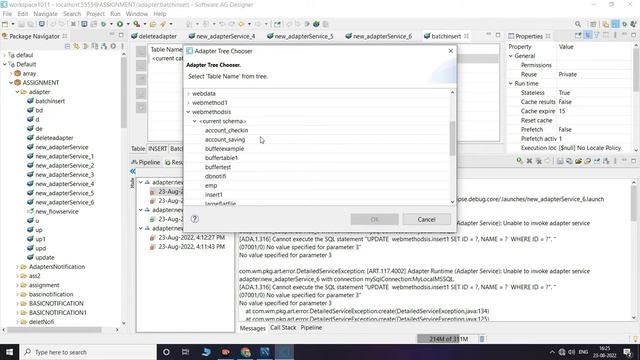
Task: Select the emp table in tree
Action: point(211,185)
